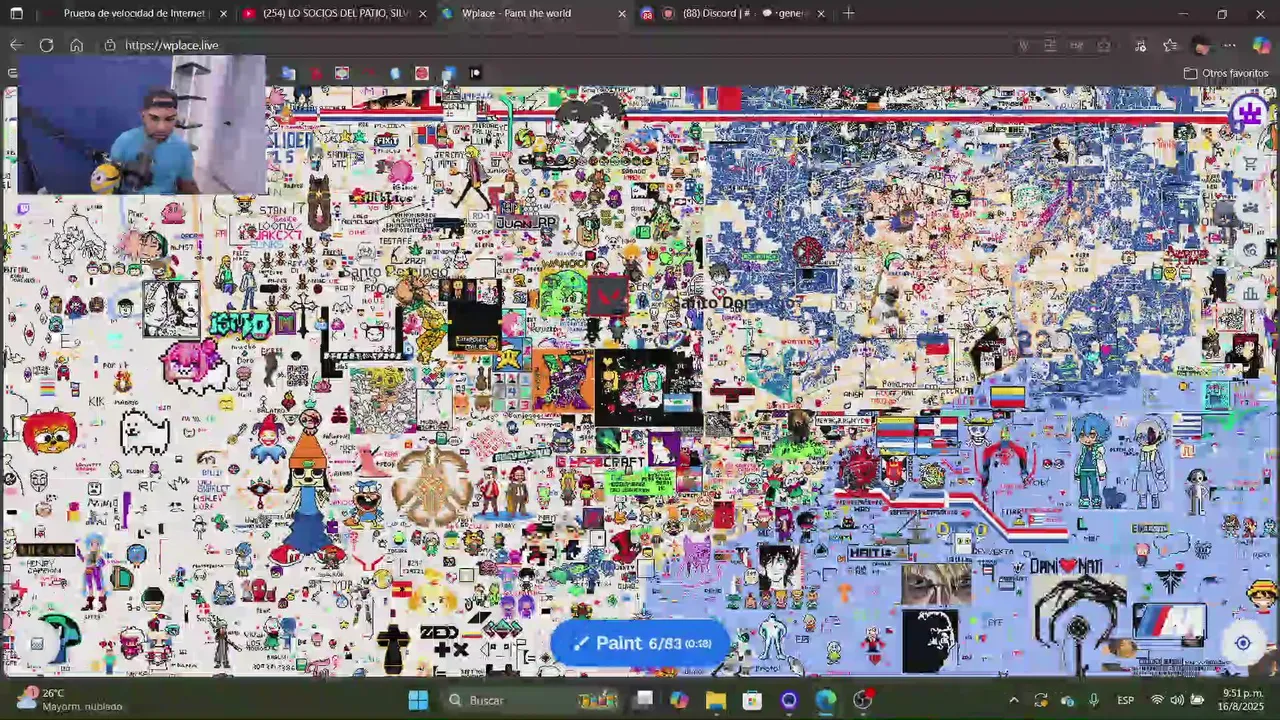Open the browser profile avatar
The height and width of the screenshot is (720, 1280).
(x=1201, y=45)
